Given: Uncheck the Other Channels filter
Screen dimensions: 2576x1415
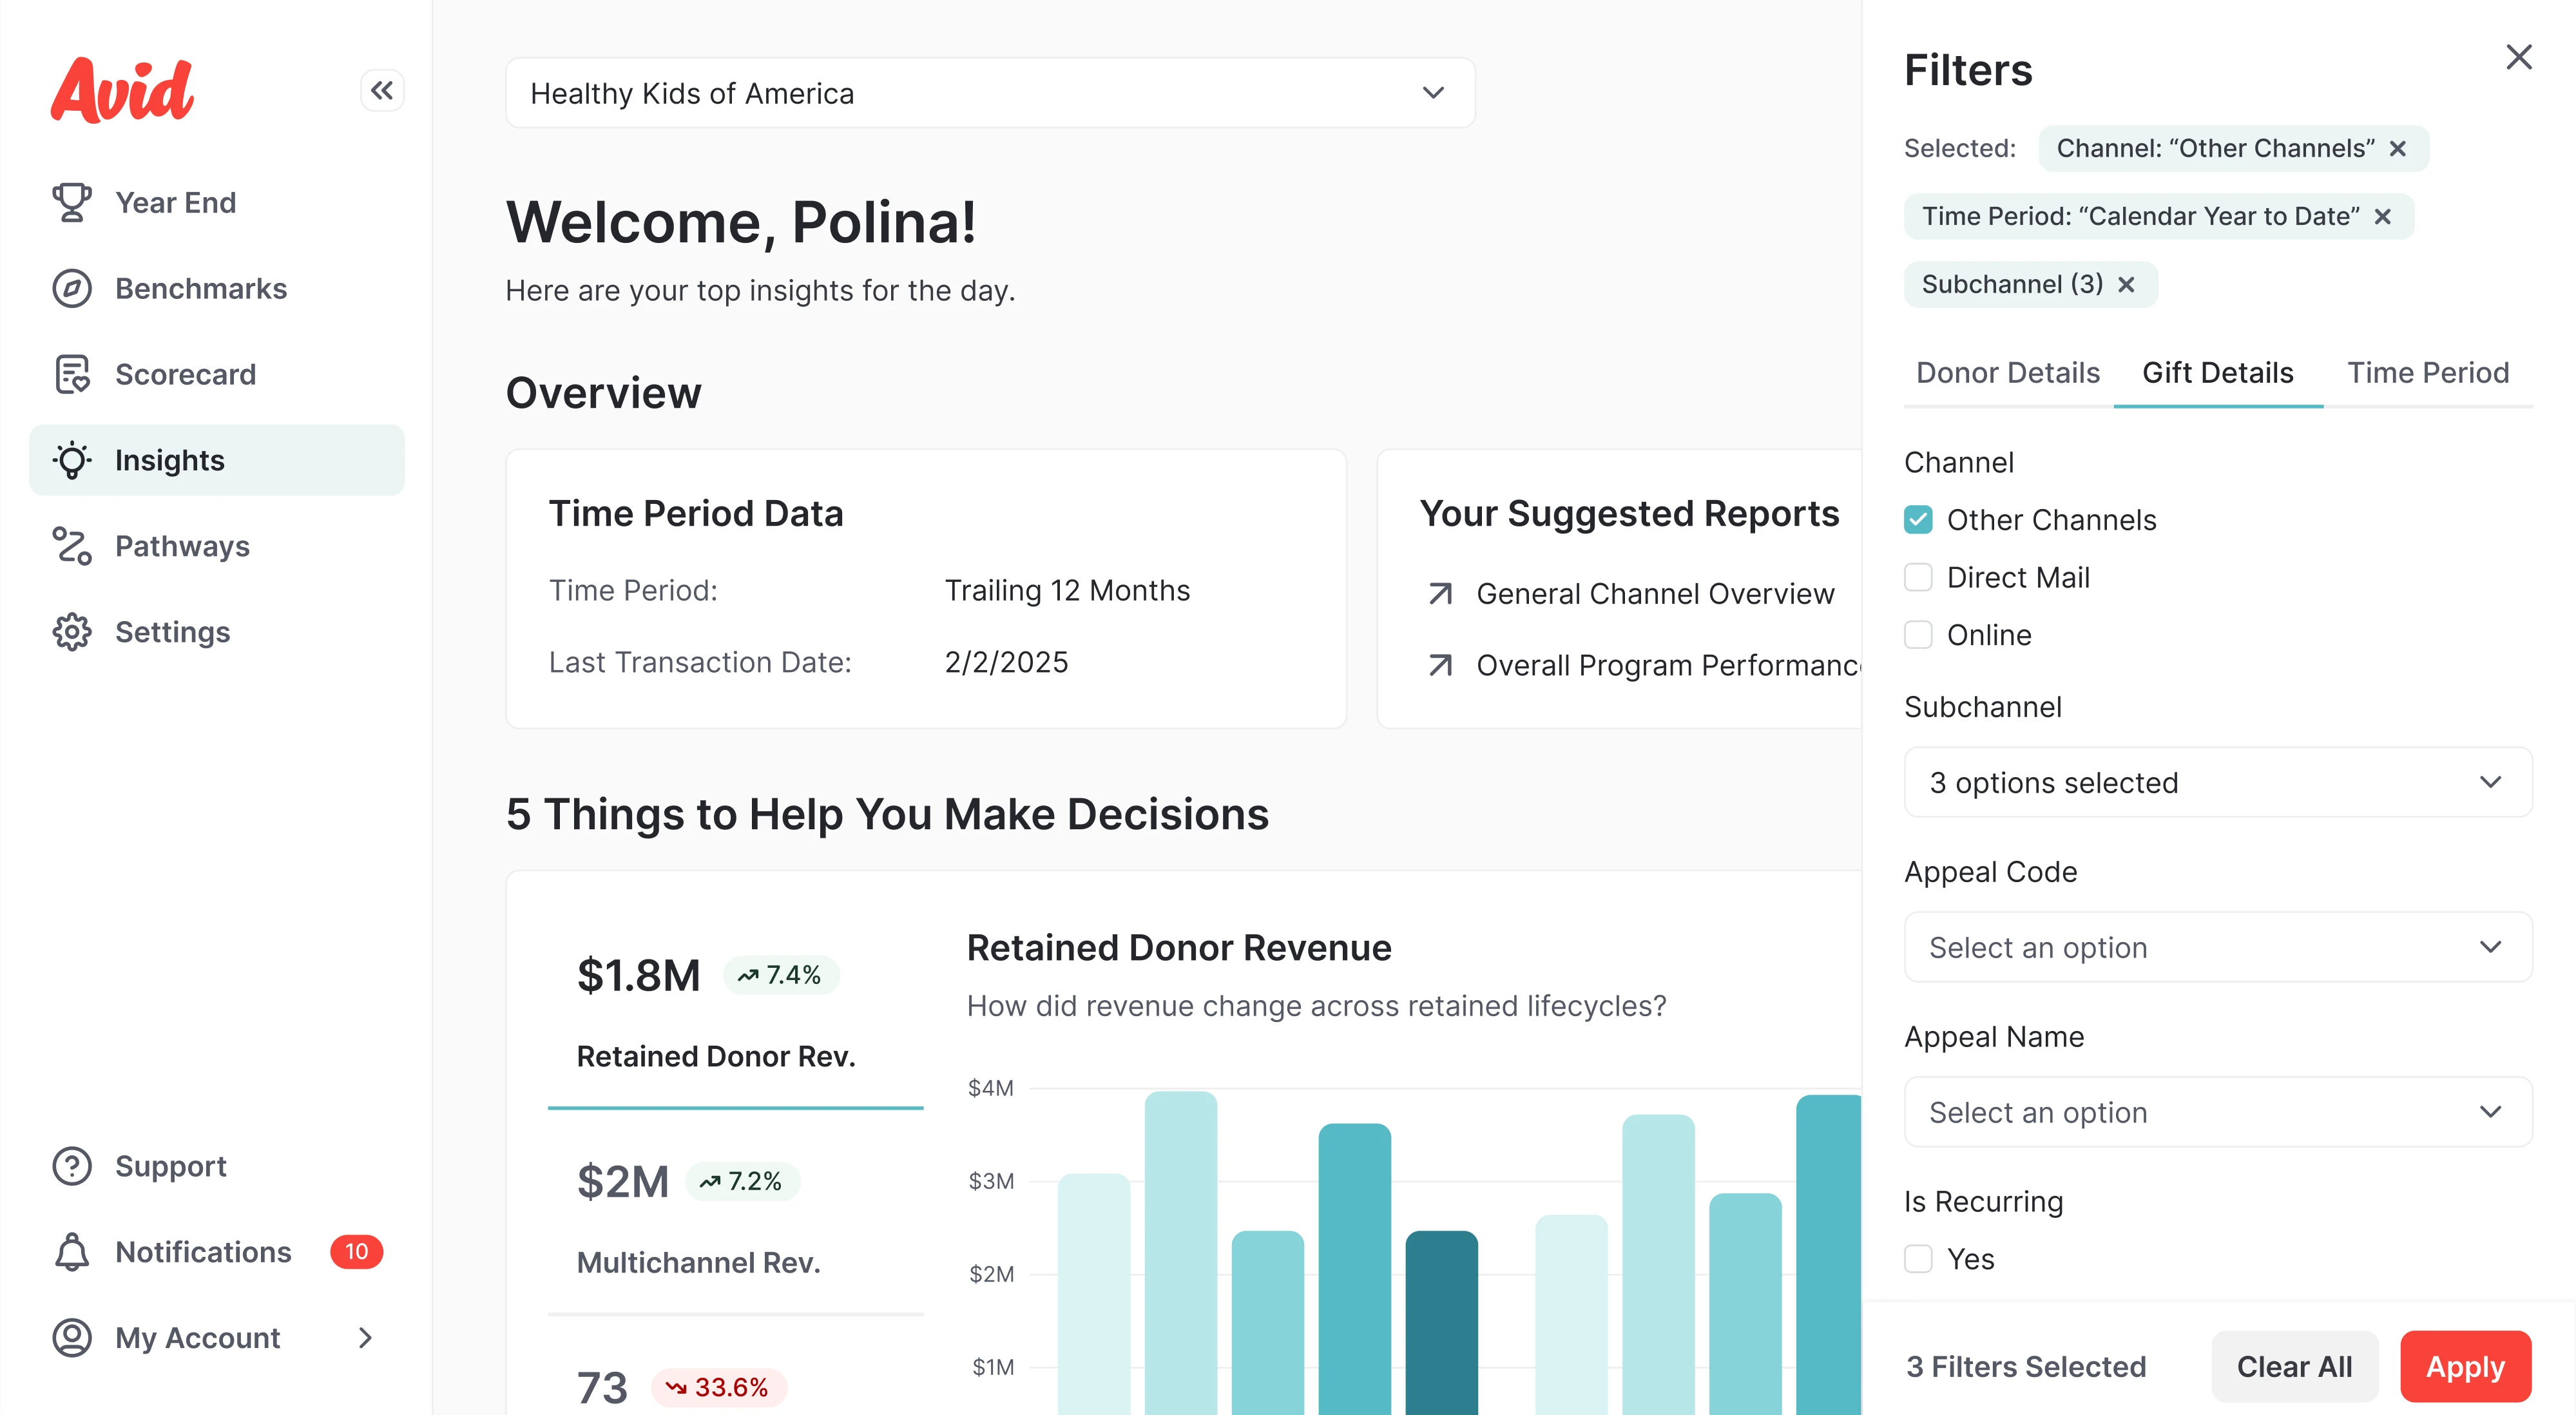Looking at the screenshot, I should click(1918, 520).
